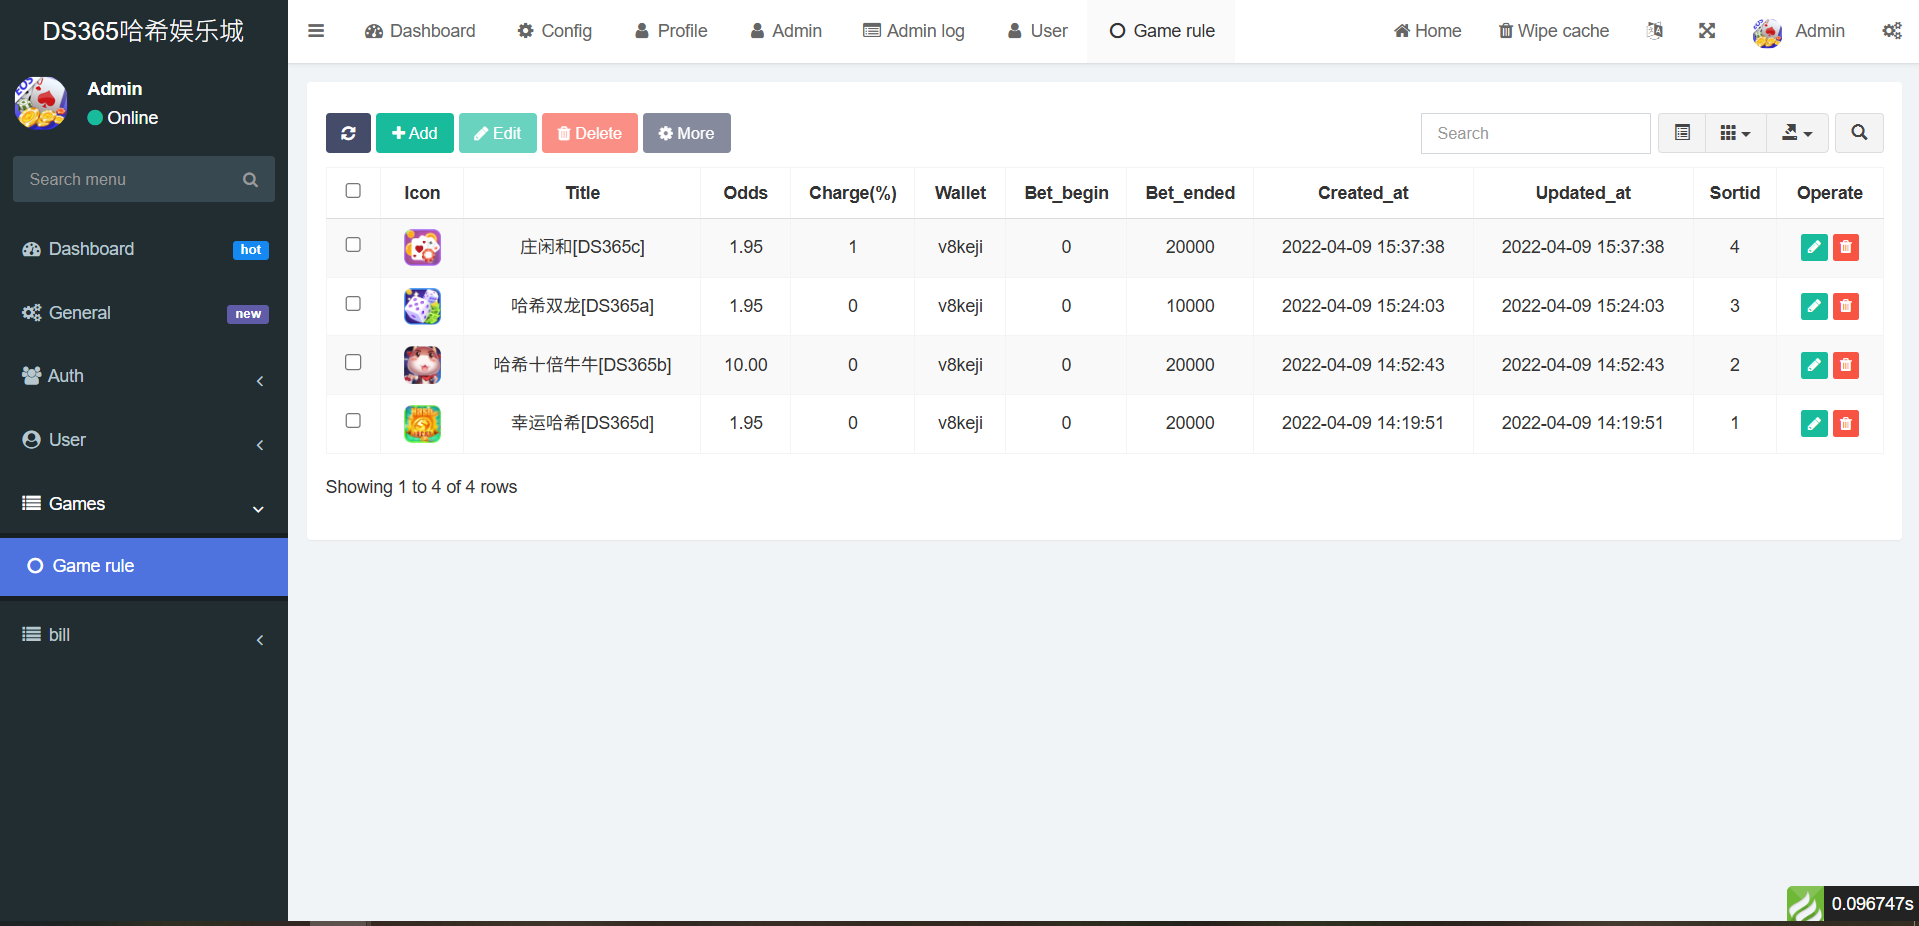This screenshot has height=926, width=1919.
Task: Open the language translation icon in header
Action: [x=1655, y=31]
